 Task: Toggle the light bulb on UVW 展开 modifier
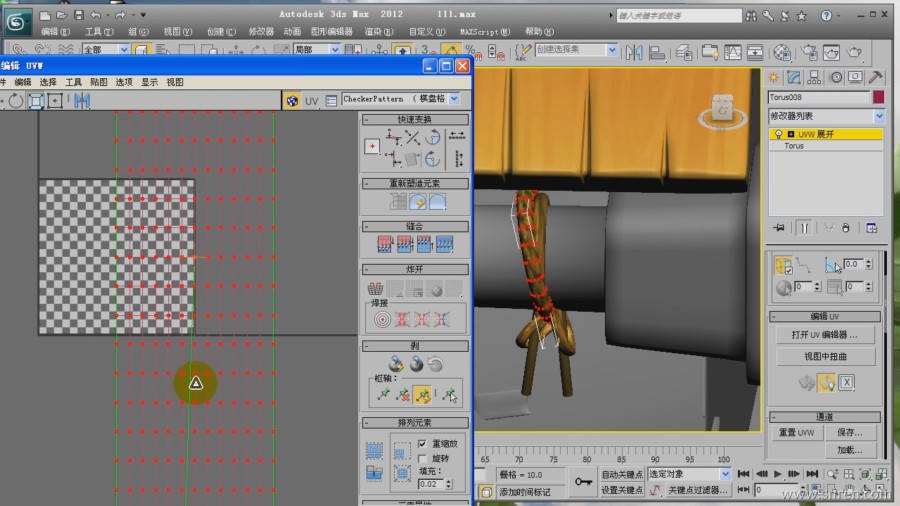click(x=777, y=134)
